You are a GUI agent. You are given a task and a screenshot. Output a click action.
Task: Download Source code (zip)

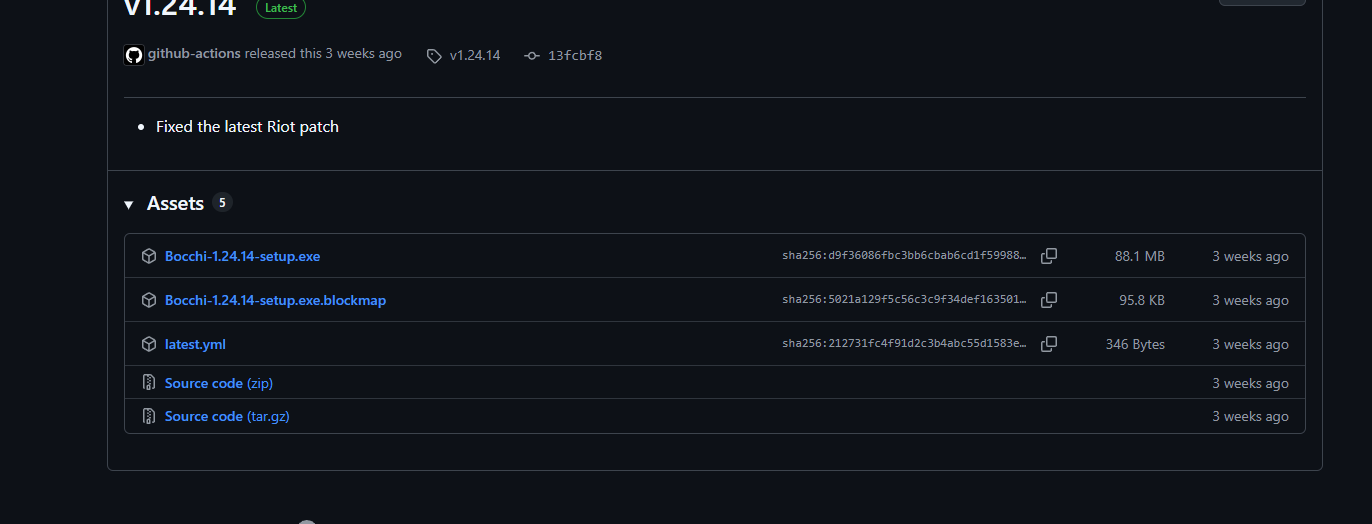click(x=219, y=383)
